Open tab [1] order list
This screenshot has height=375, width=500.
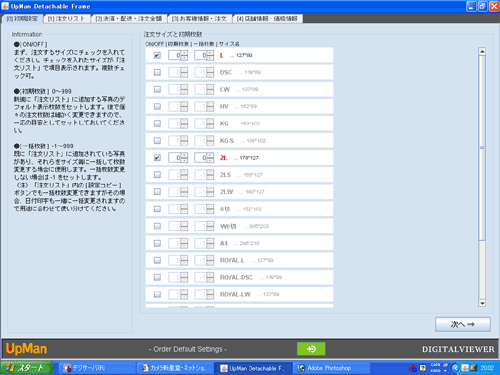pos(67,19)
